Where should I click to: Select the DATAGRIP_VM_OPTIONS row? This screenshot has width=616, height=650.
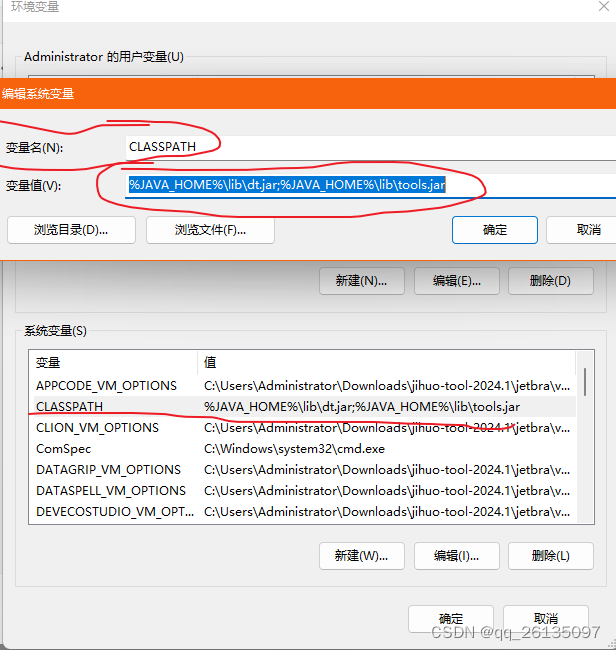click(x=302, y=470)
